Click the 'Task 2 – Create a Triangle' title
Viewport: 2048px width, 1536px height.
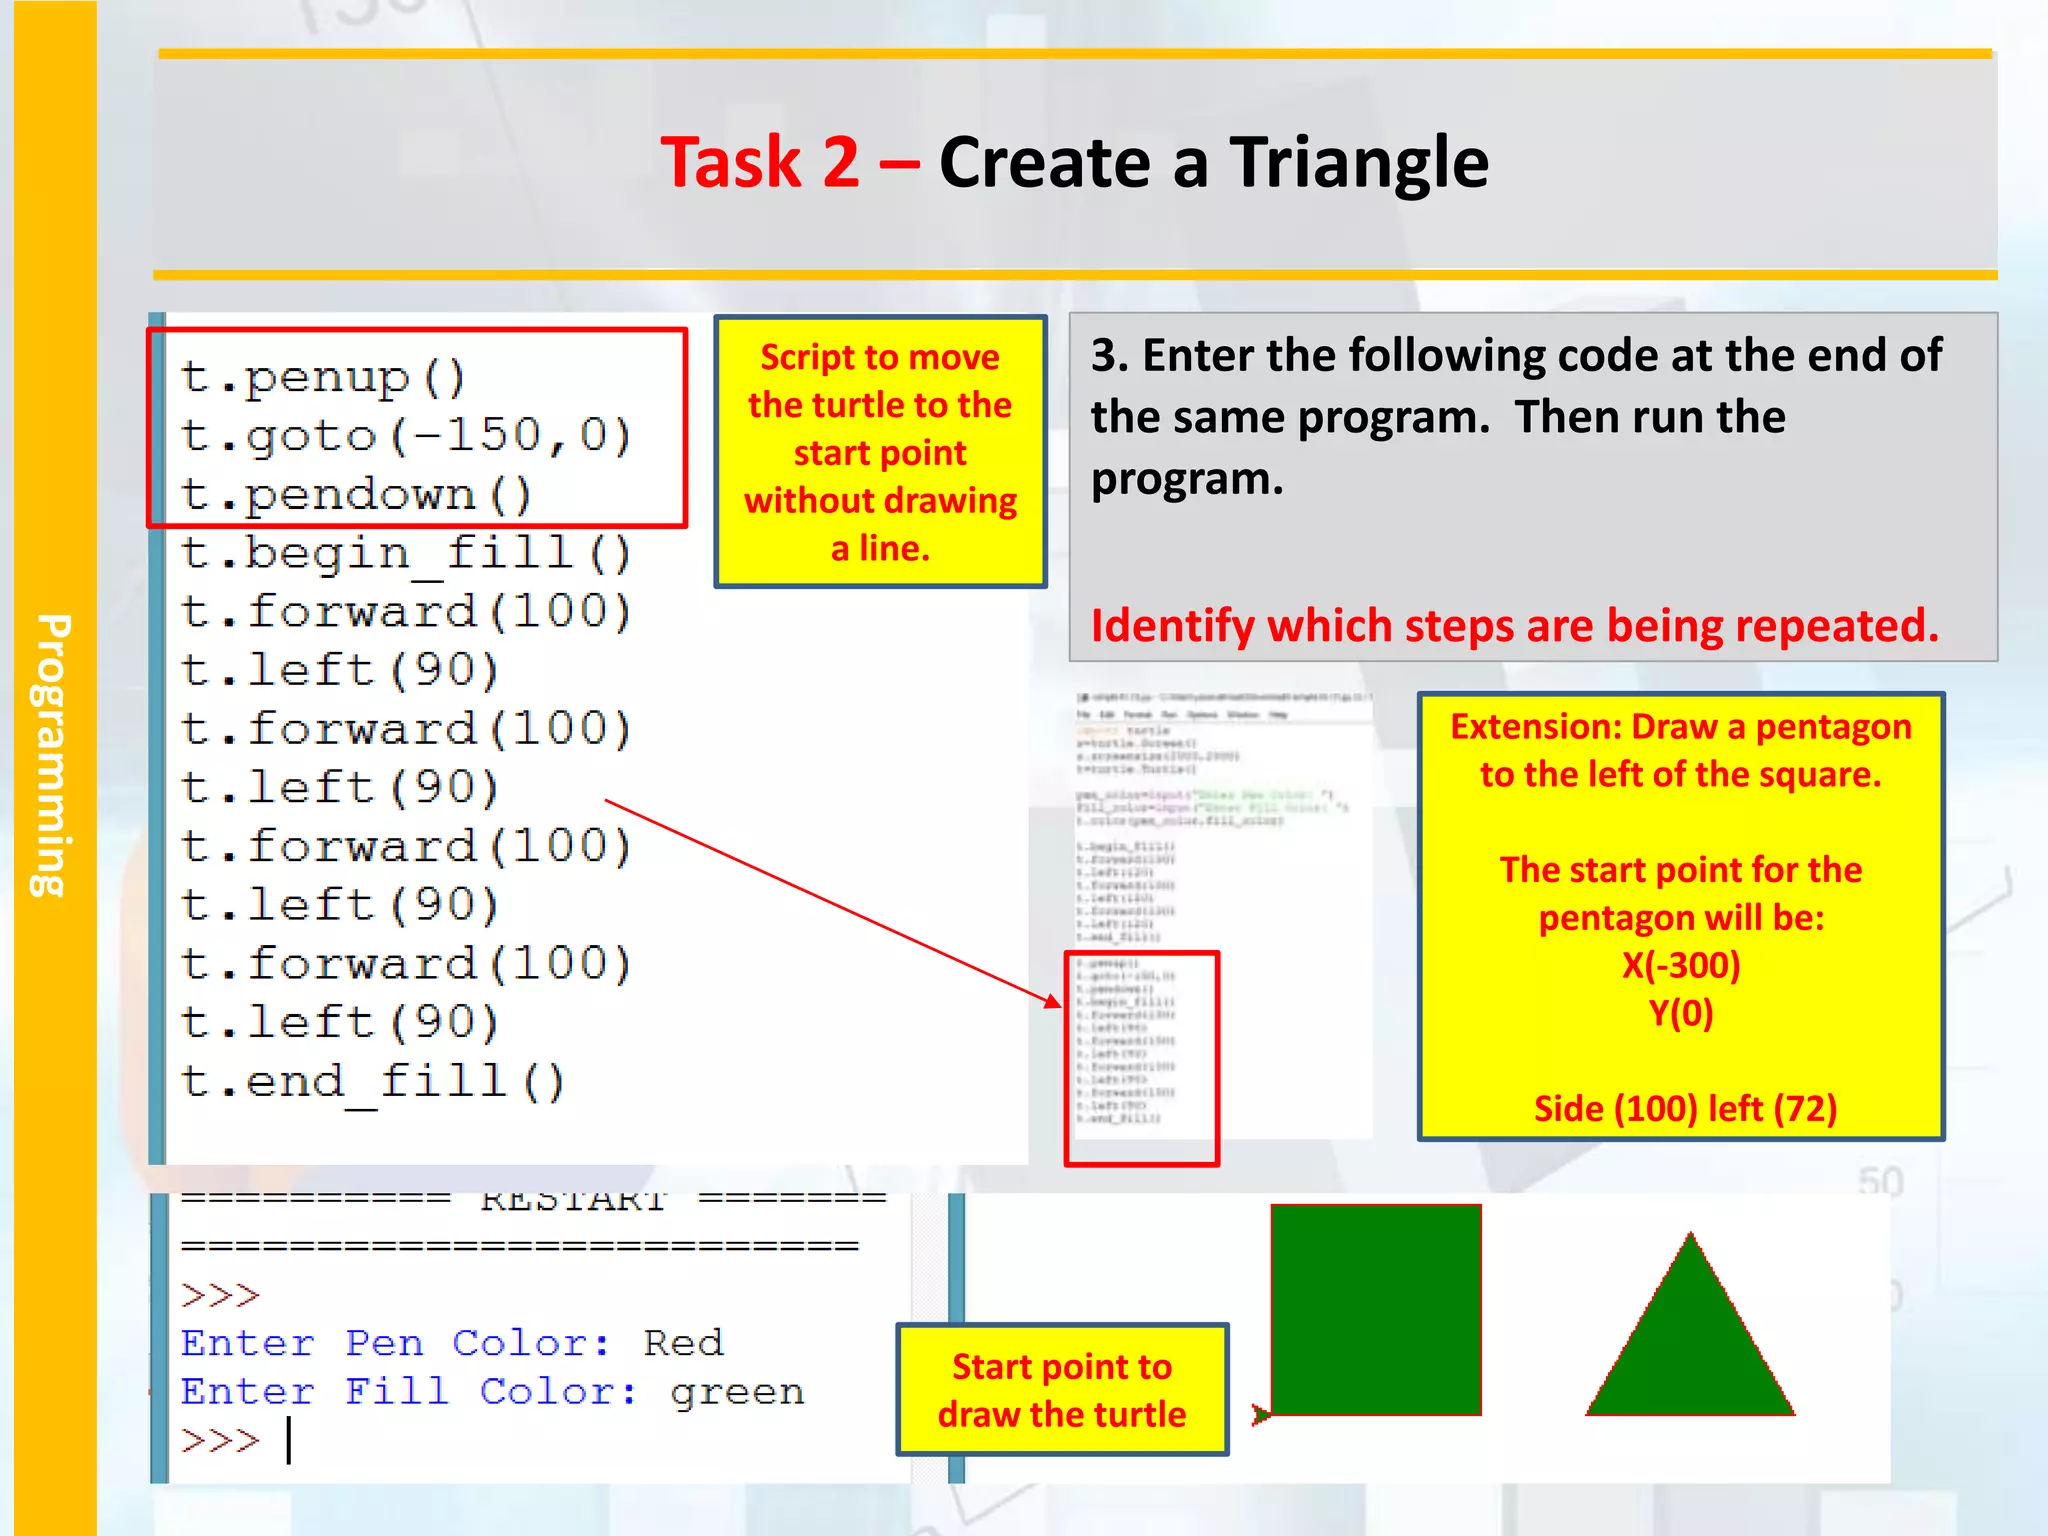click(1074, 162)
